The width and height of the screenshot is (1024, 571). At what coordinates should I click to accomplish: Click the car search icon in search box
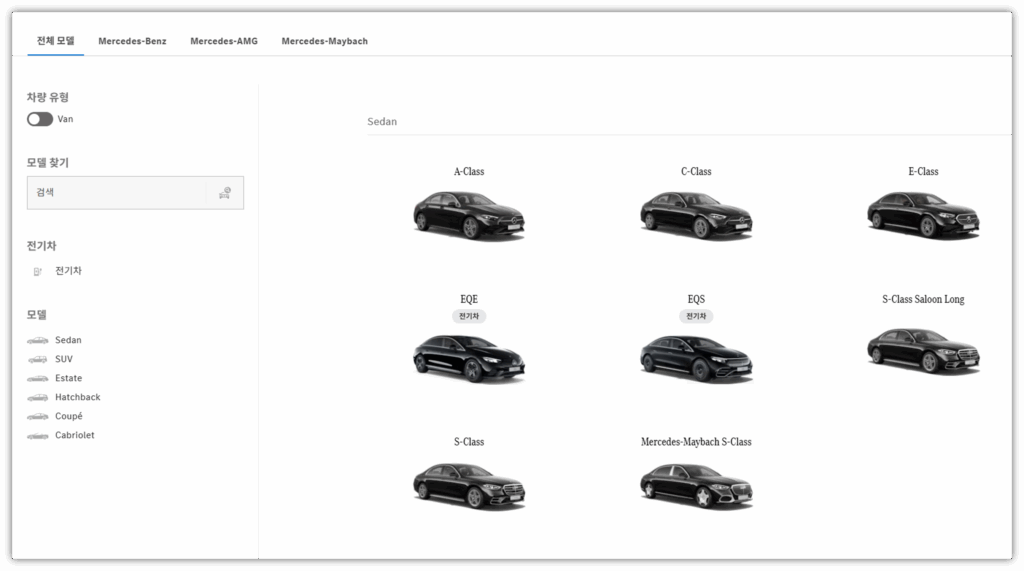tap(225, 193)
